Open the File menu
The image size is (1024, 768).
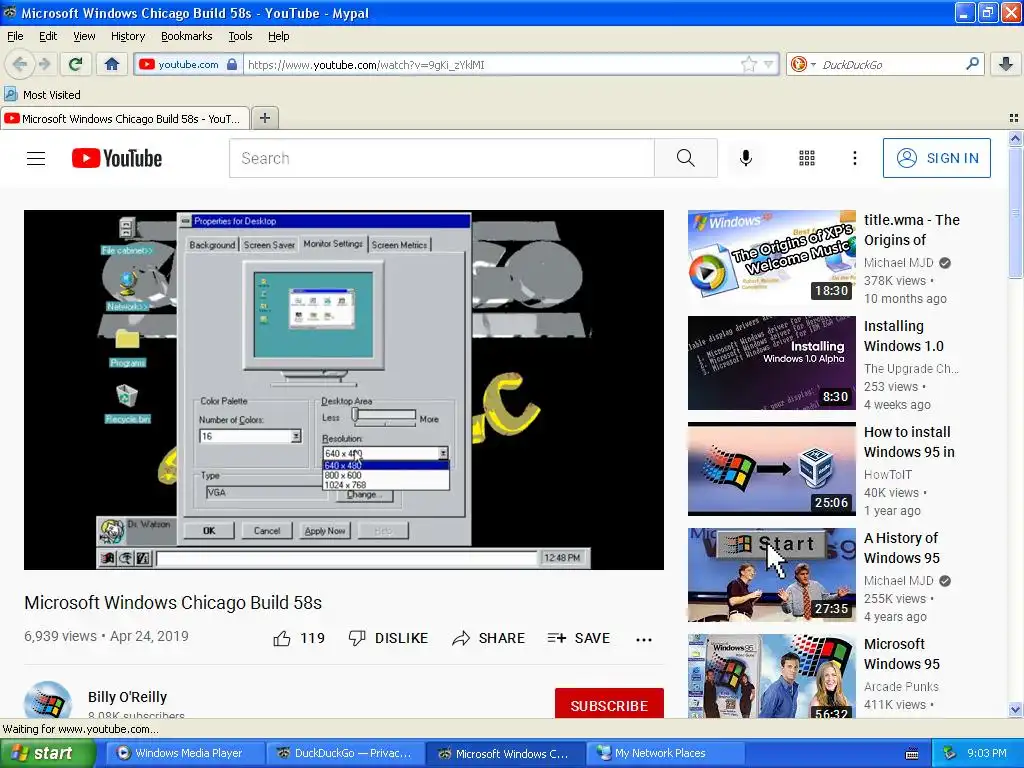point(15,36)
